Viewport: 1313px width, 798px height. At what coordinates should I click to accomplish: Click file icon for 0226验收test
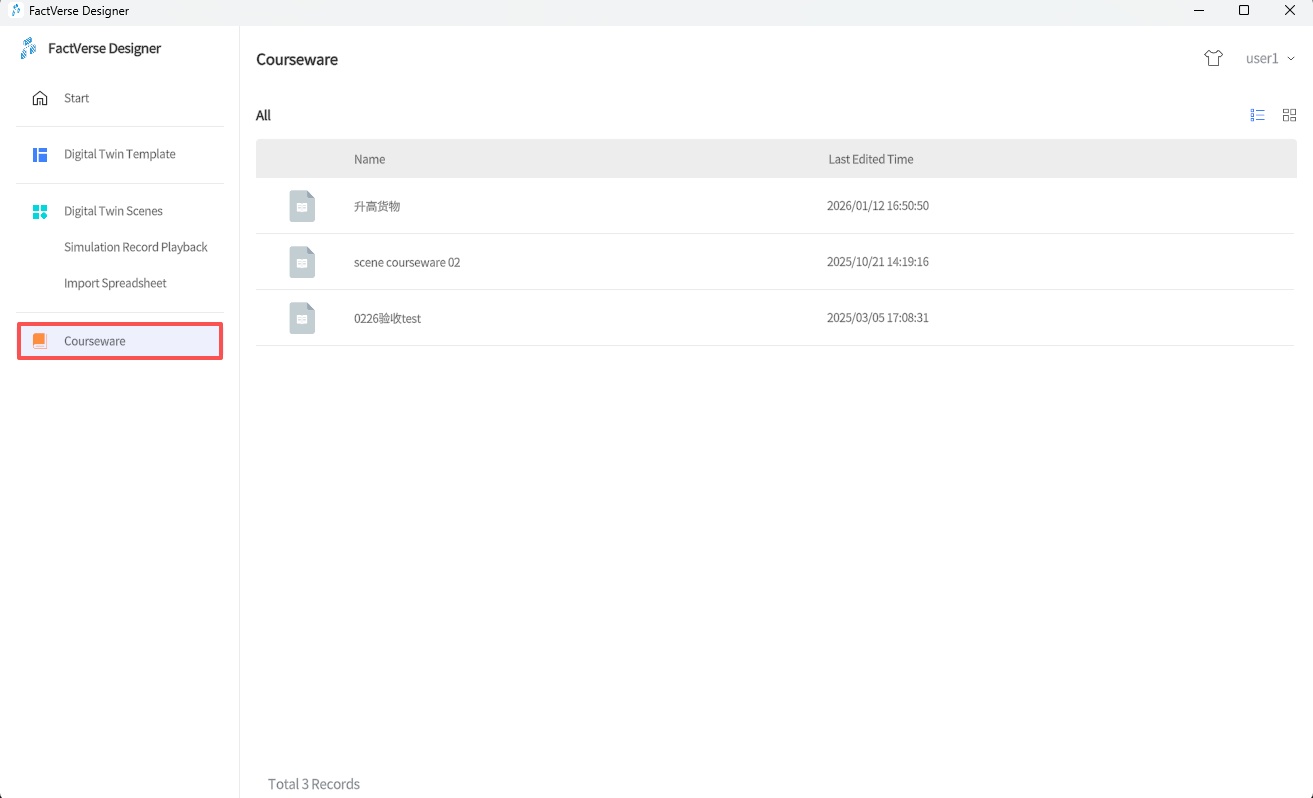[x=302, y=318]
